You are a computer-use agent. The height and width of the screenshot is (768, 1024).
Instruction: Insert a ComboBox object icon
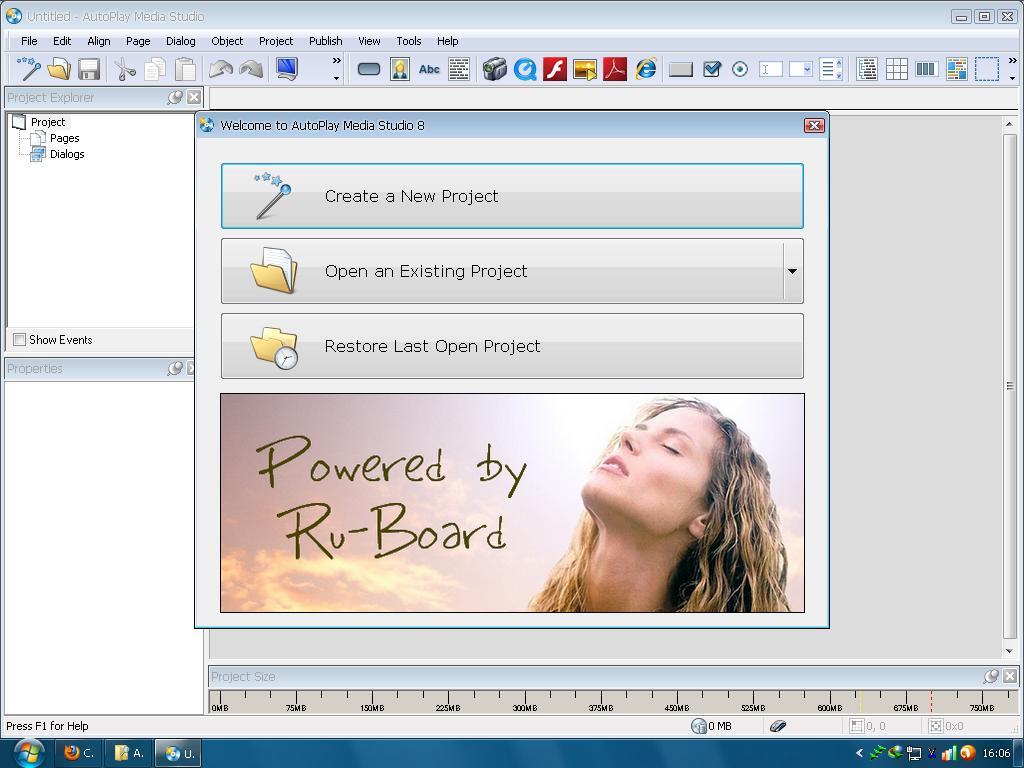801,69
